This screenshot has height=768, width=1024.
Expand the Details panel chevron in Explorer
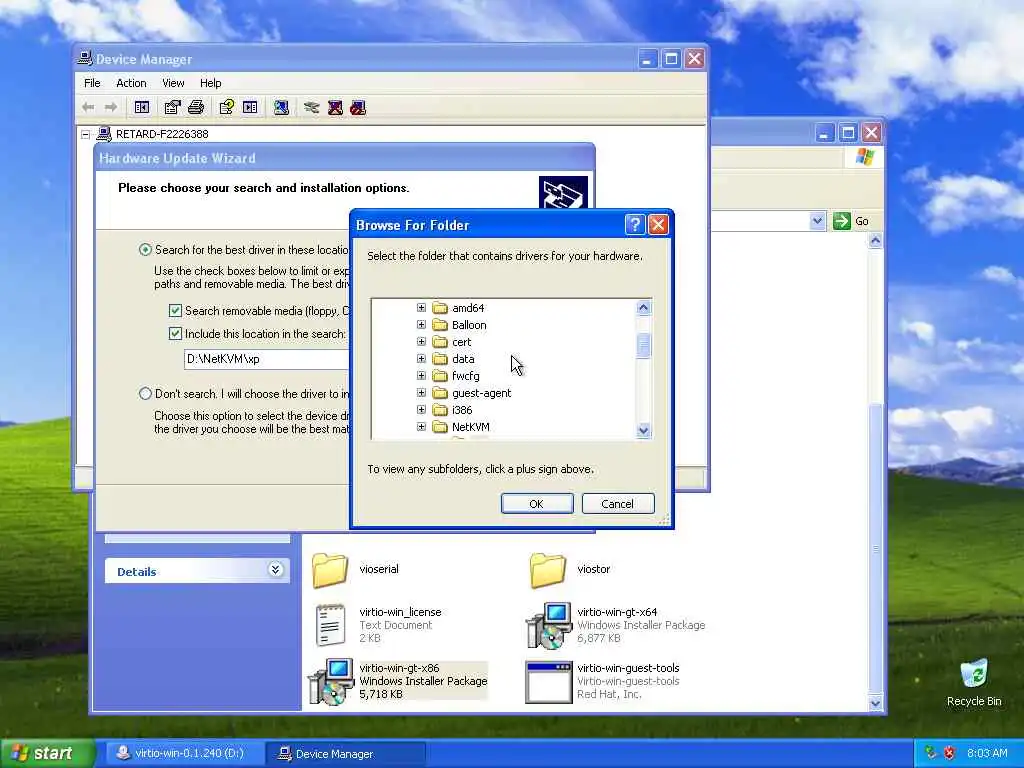pyautogui.click(x=276, y=570)
